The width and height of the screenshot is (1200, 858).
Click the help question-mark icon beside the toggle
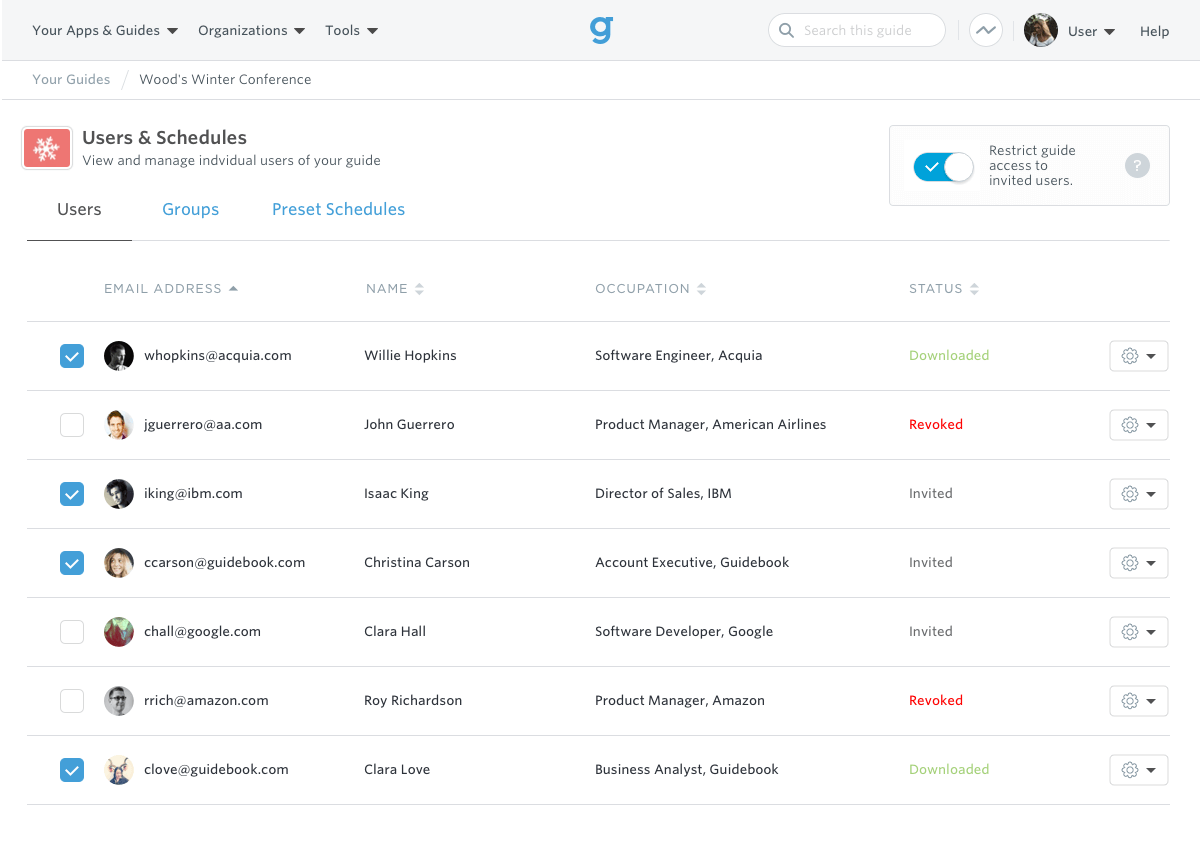[1137, 165]
